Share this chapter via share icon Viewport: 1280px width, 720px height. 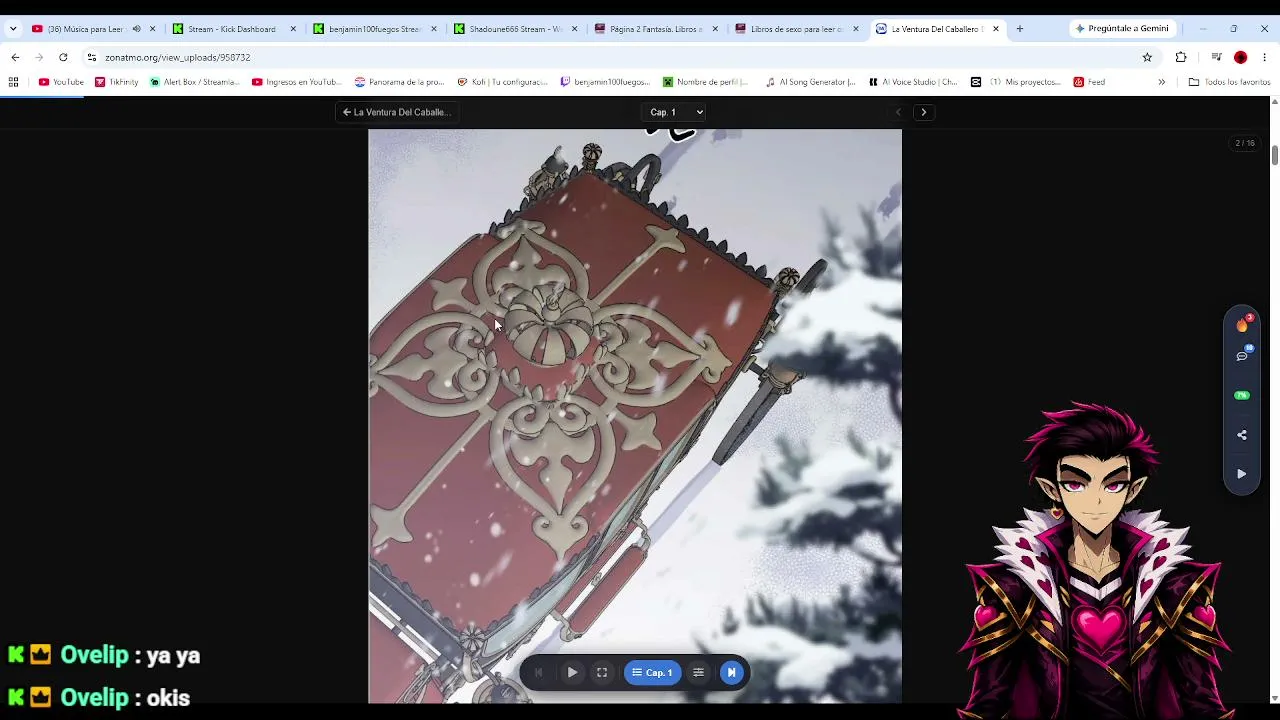point(1242,435)
